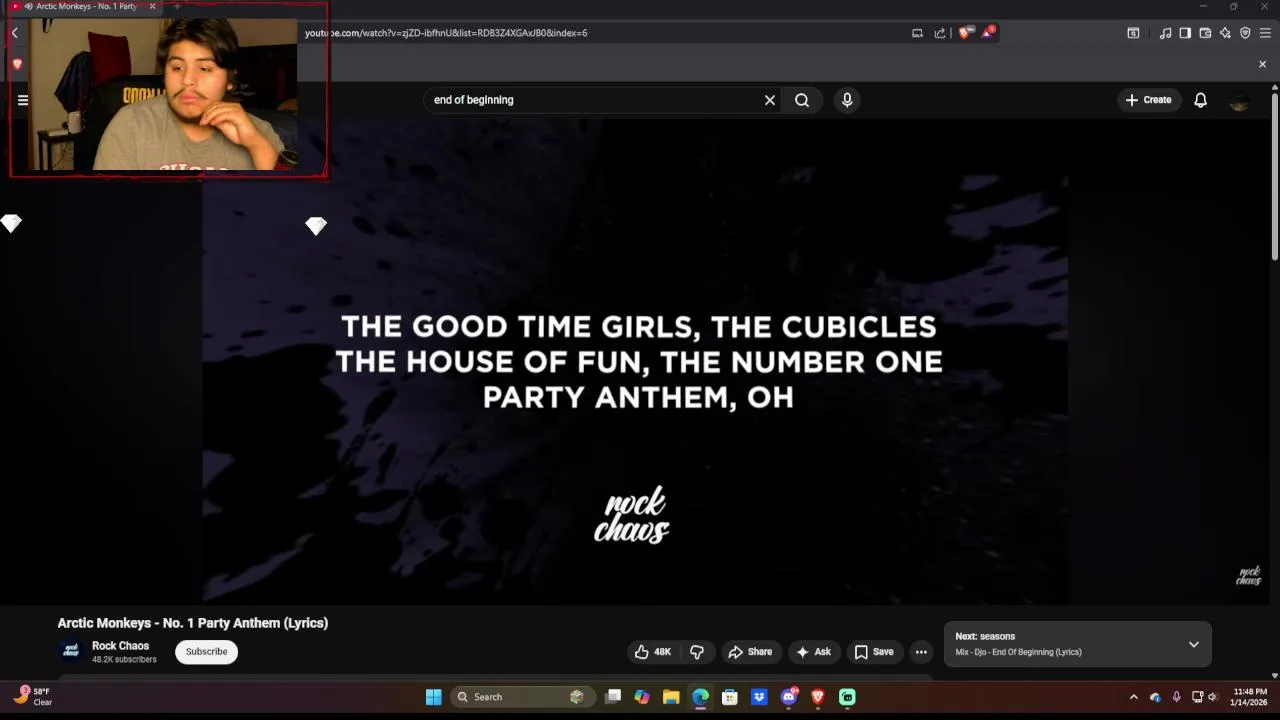The width and height of the screenshot is (1280, 720).
Task: Ask about this video
Action: [814, 652]
